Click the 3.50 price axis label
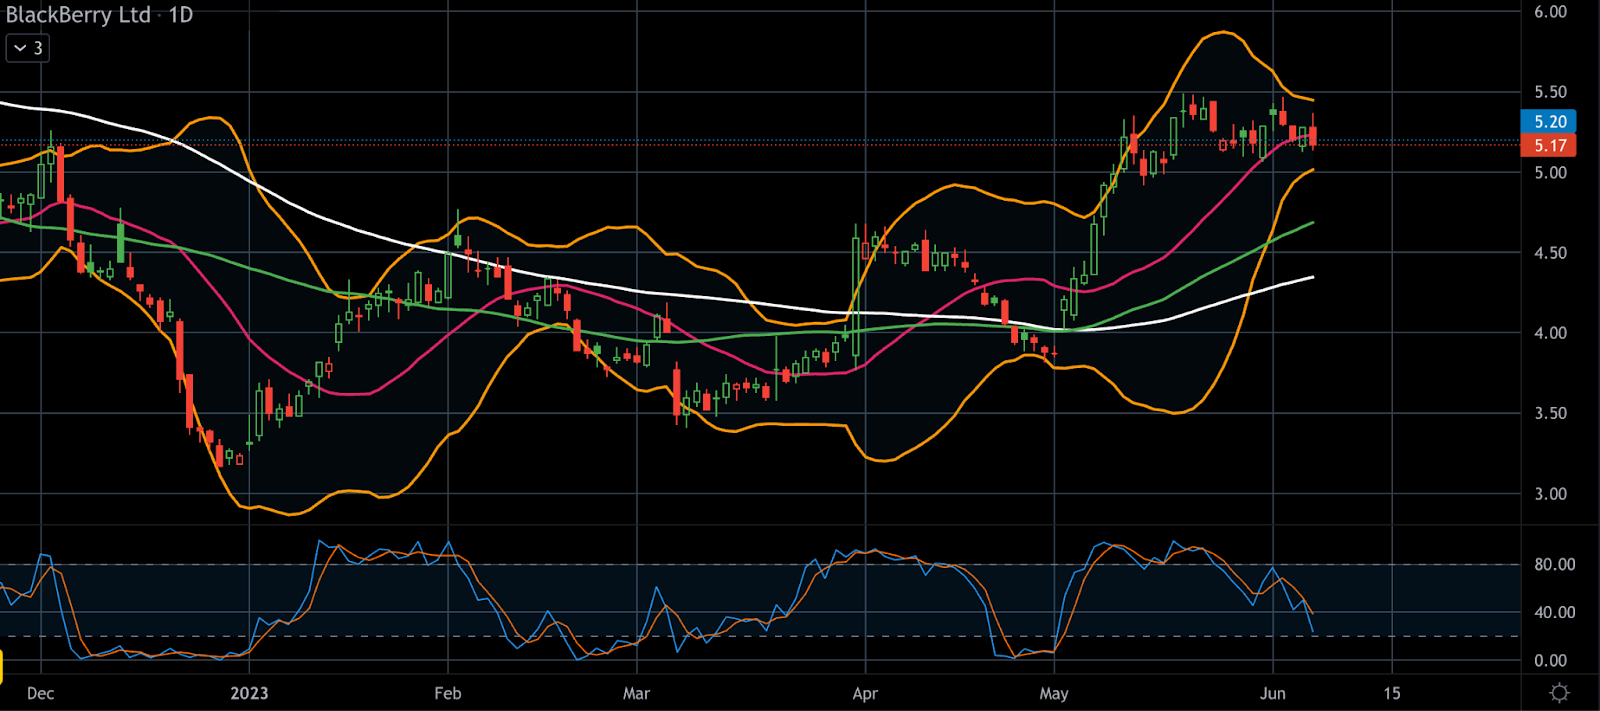 [x=1550, y=413]
